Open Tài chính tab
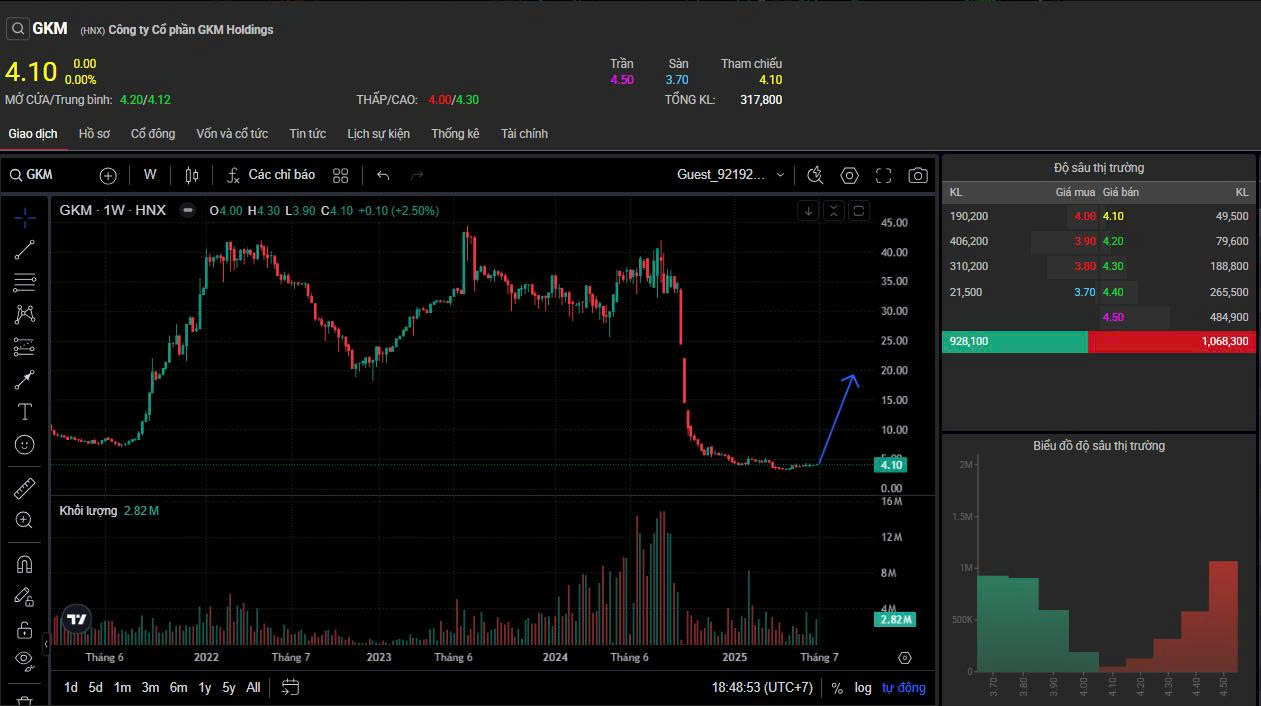 tap(524, 134)
